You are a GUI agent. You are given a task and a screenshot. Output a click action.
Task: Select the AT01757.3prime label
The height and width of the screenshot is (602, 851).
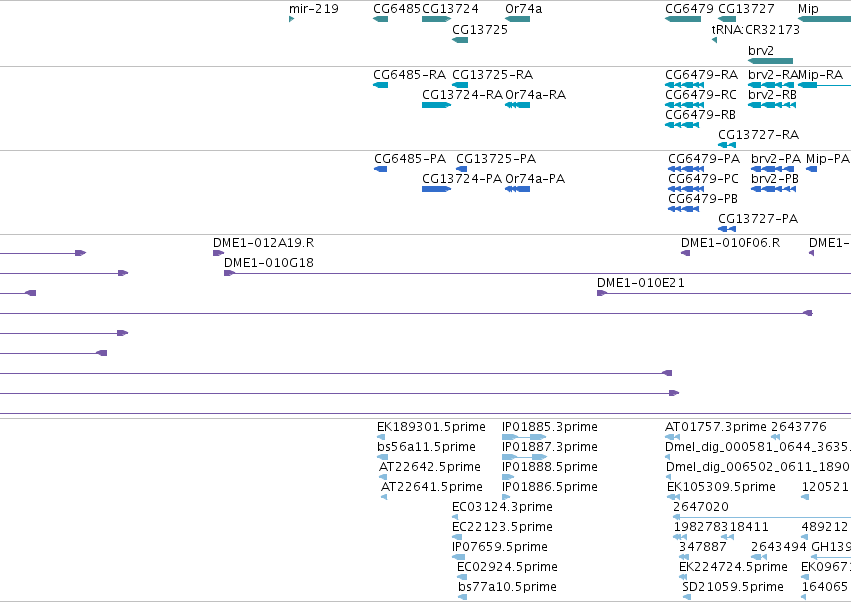click(715, 427)
